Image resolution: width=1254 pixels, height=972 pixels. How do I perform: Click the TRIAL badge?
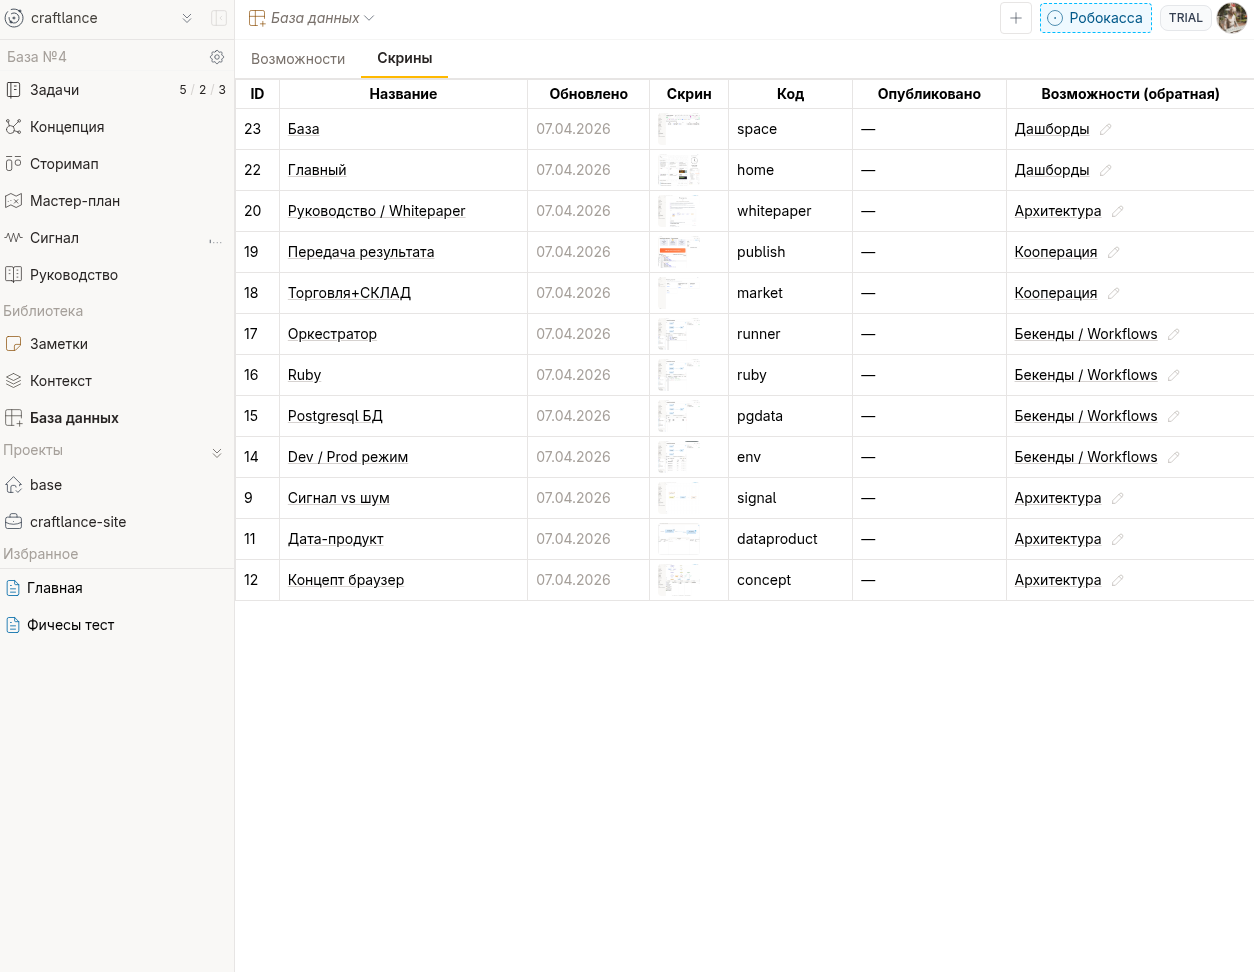pos(1185,18)
